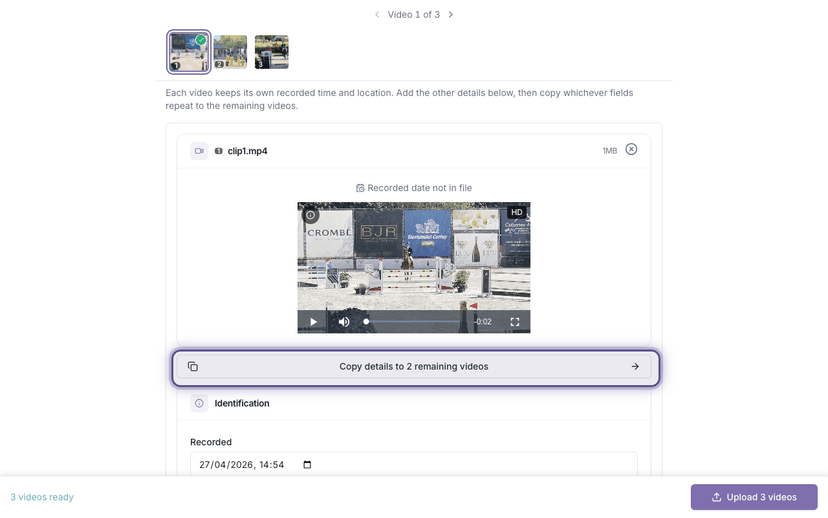This screenshot has height=518, width=828.
Task: Click the 'Recorded date not in file' notice
Action: click(413, 188)
